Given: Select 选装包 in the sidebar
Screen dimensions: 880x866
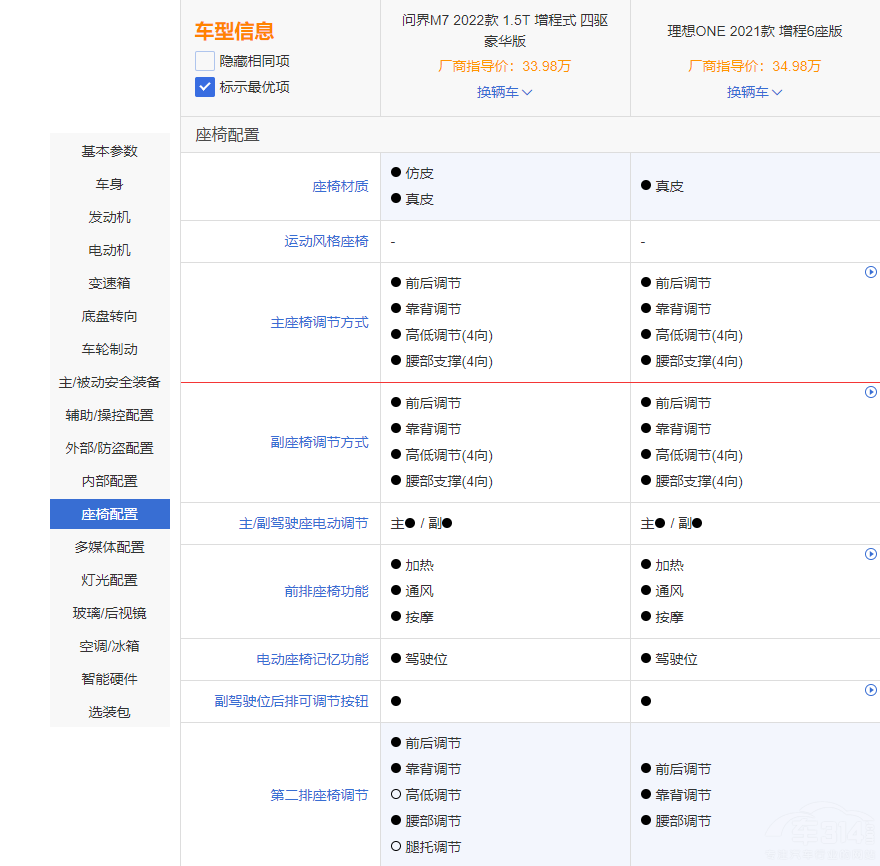Looking at the screenshot, I should pos(110,712).
